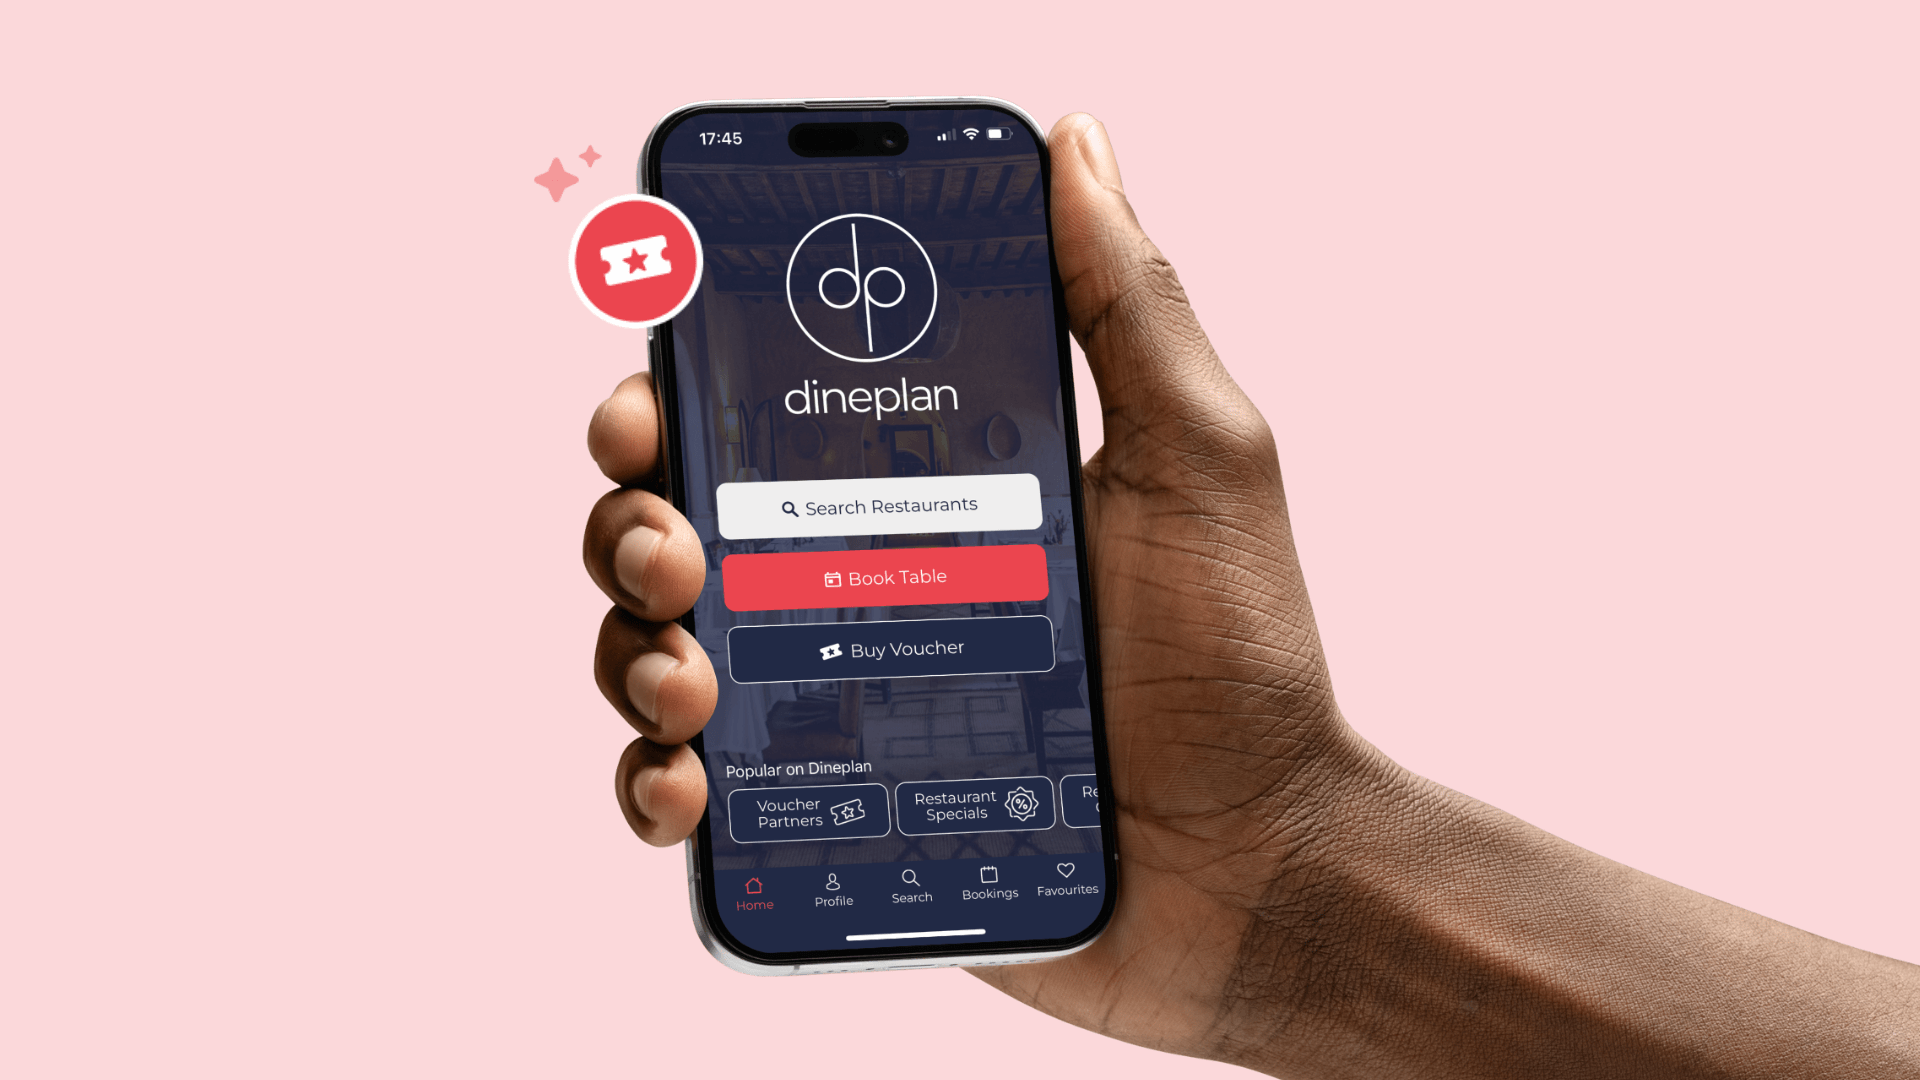Image resolution: width=1920 pixels, height=1080 pixels.
Task: Click the Book Table button
Action: (884, 578)
